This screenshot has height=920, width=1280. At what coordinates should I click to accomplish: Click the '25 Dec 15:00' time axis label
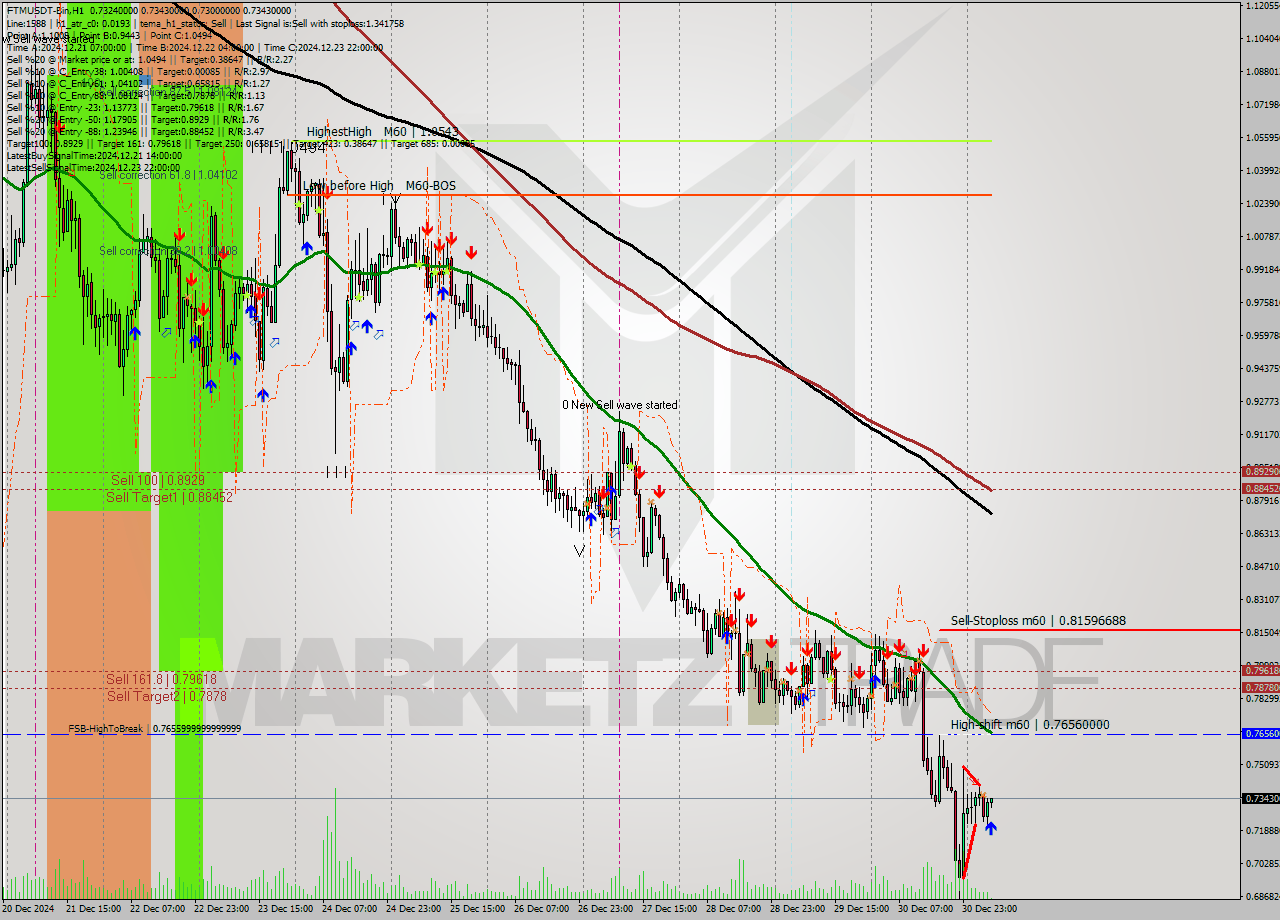[x=478, y=909]
